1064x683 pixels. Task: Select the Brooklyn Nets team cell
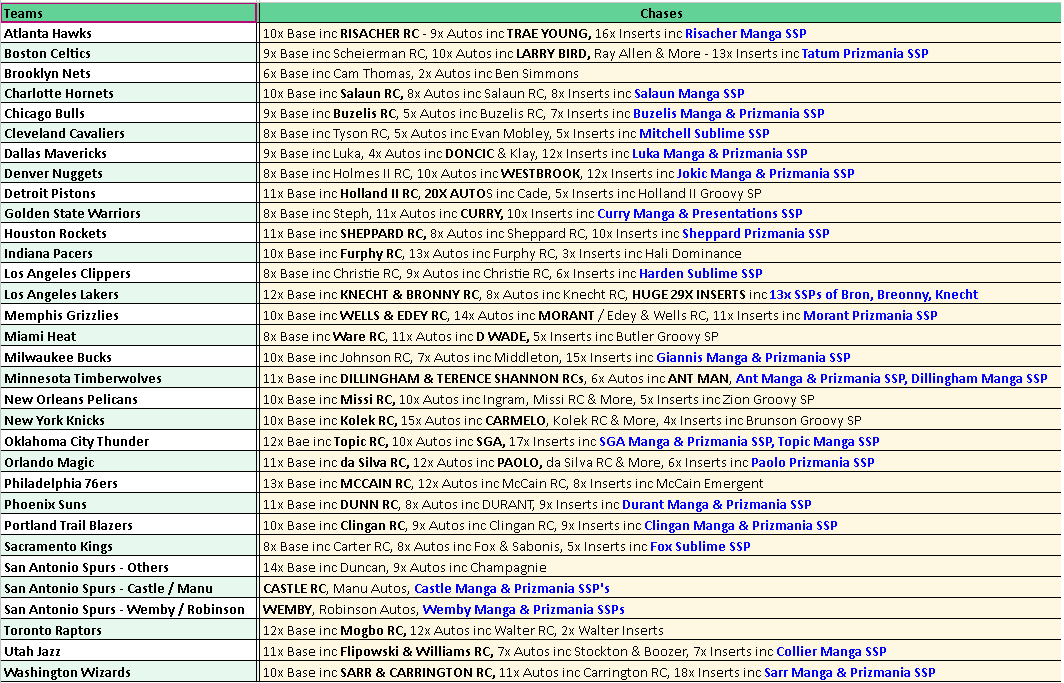coord(128,73)
